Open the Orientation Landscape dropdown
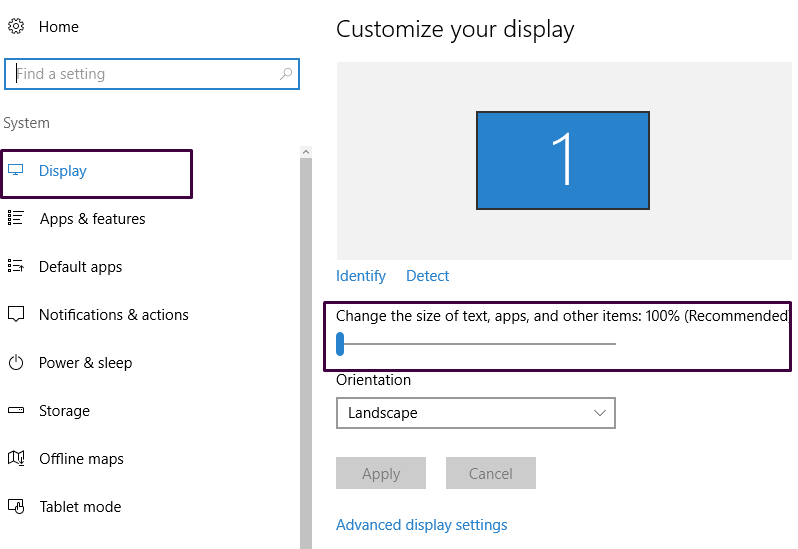 pos(476,413)
